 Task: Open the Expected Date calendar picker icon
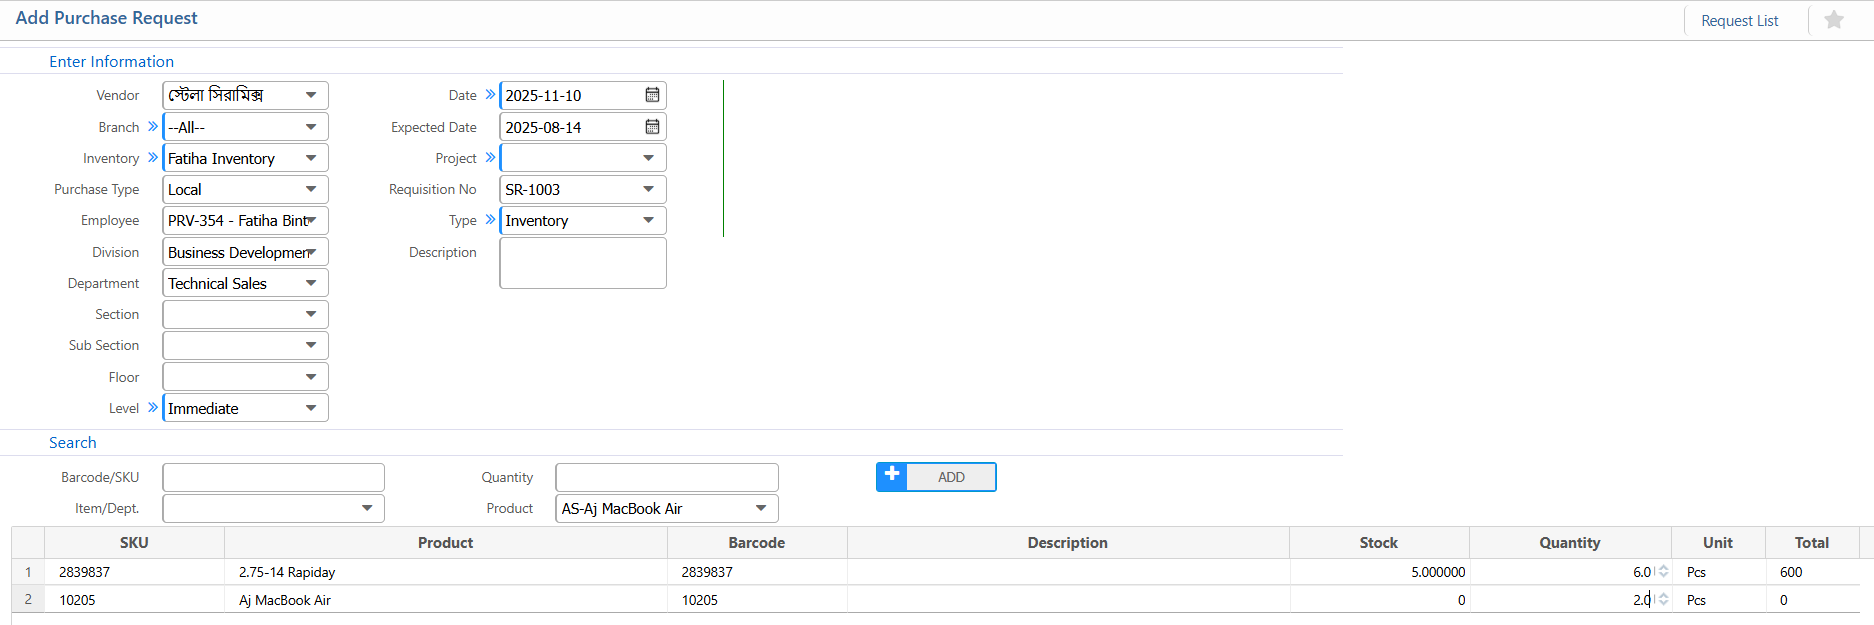point(652,127)
